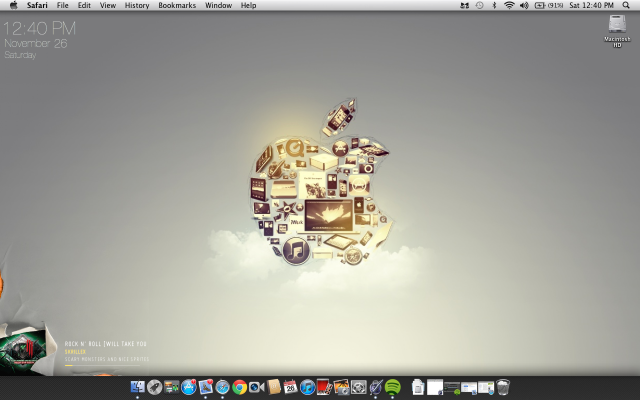
Task: Open the Address Book dock icon
Action: click(x=273, y=387)
